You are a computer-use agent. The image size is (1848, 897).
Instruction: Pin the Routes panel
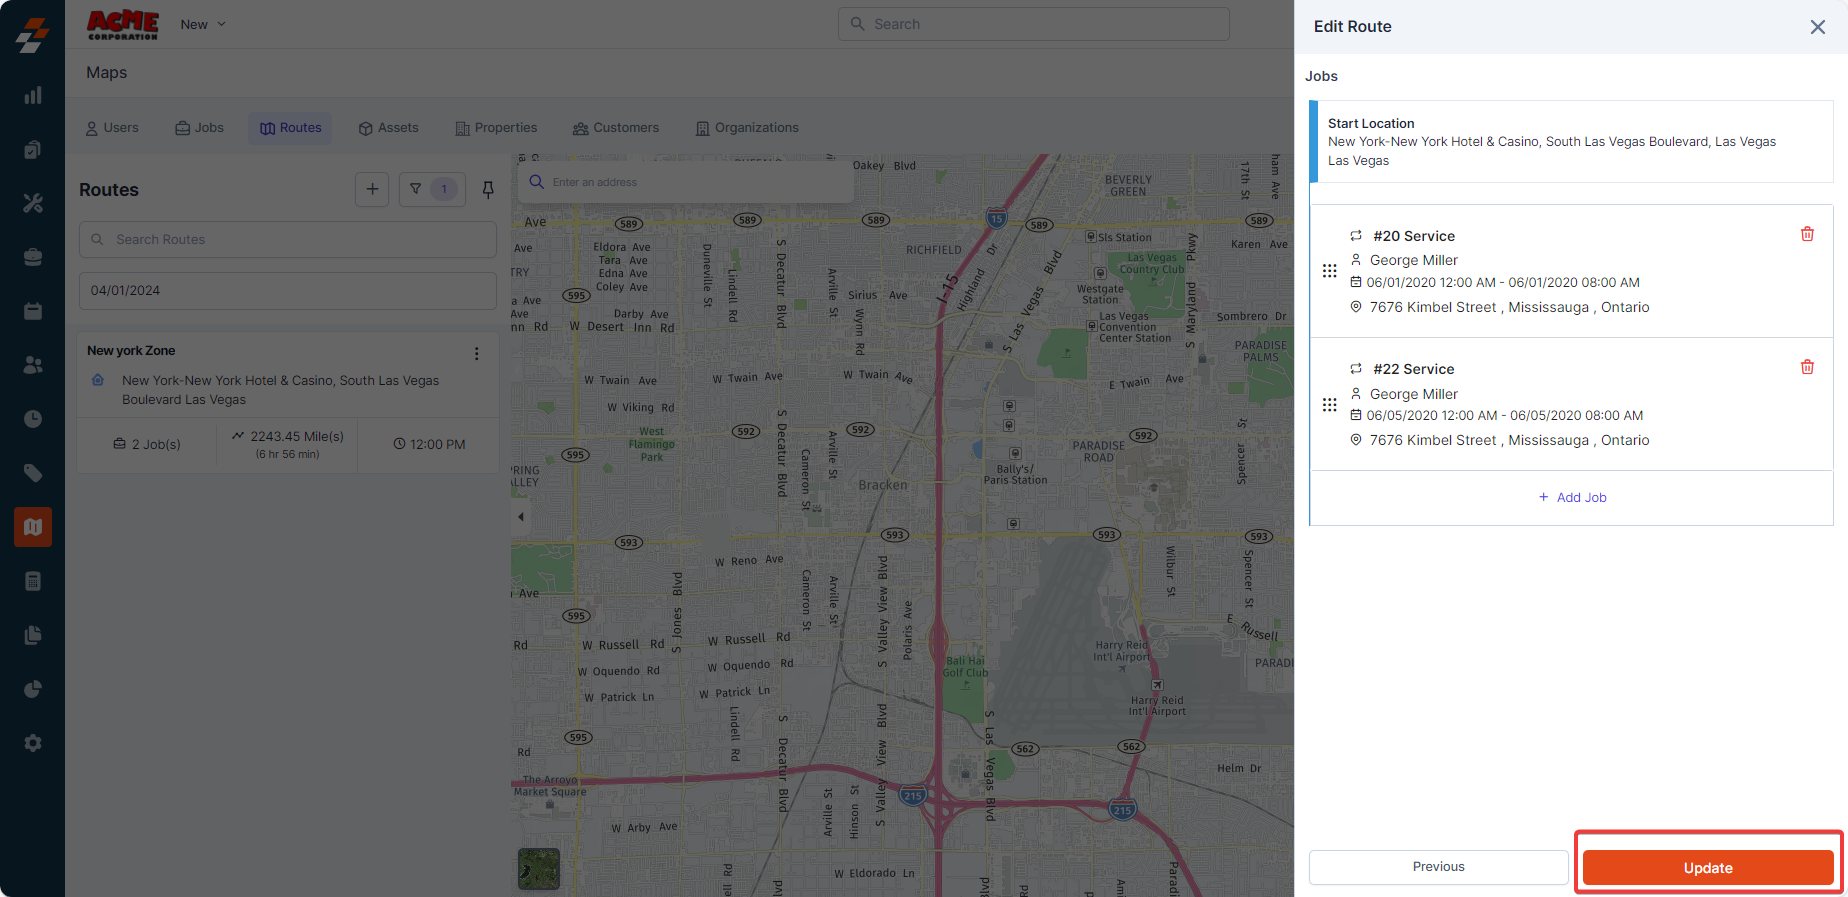(488, 189)
